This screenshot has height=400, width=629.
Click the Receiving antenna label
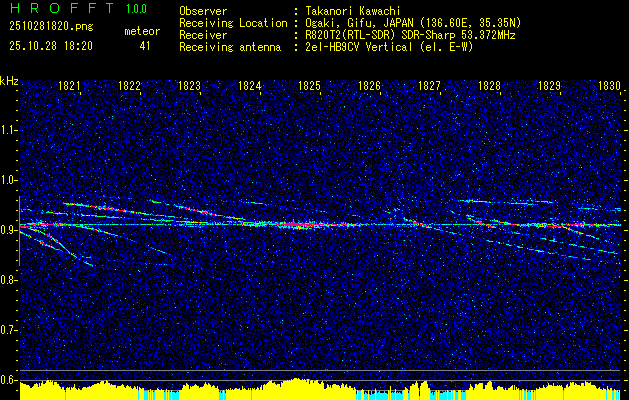point(230,47)
